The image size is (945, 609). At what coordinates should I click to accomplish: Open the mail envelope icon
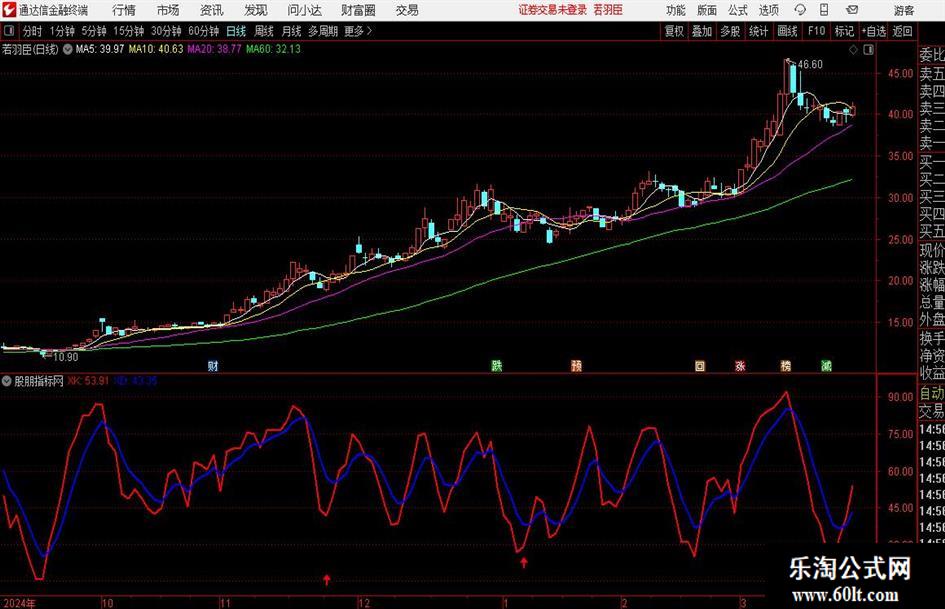[852, 10]
